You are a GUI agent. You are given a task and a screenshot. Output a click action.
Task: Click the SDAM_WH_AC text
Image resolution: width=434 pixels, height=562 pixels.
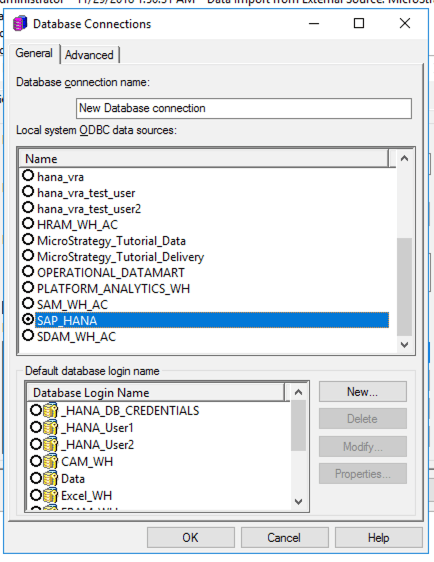[76, 337]
